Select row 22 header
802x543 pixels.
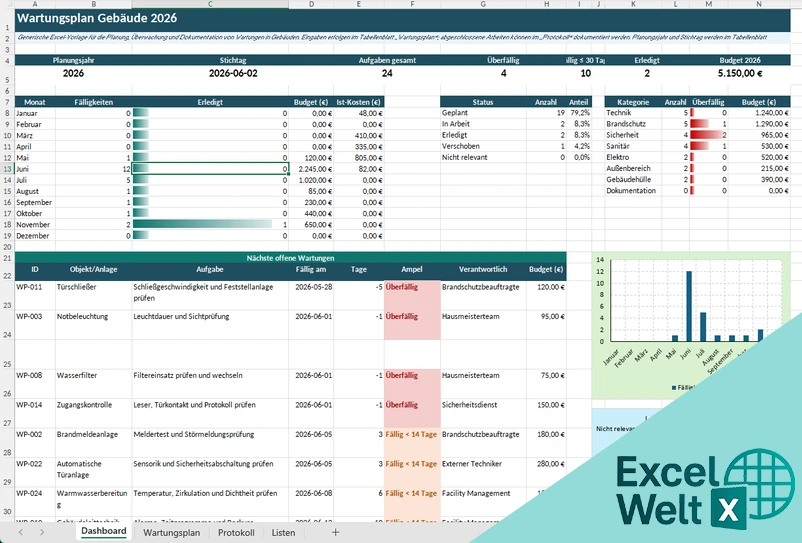coord(7,270)
